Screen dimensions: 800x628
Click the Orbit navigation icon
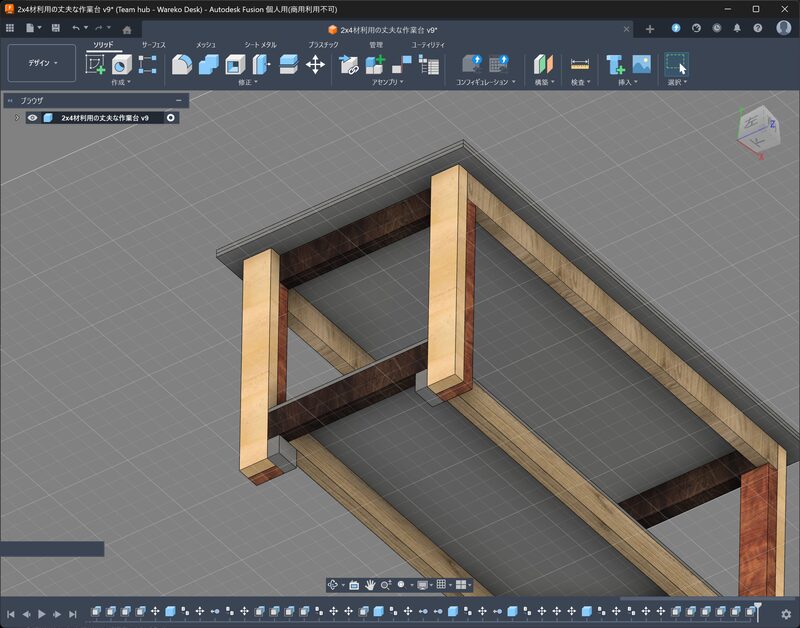click(333, 584)
